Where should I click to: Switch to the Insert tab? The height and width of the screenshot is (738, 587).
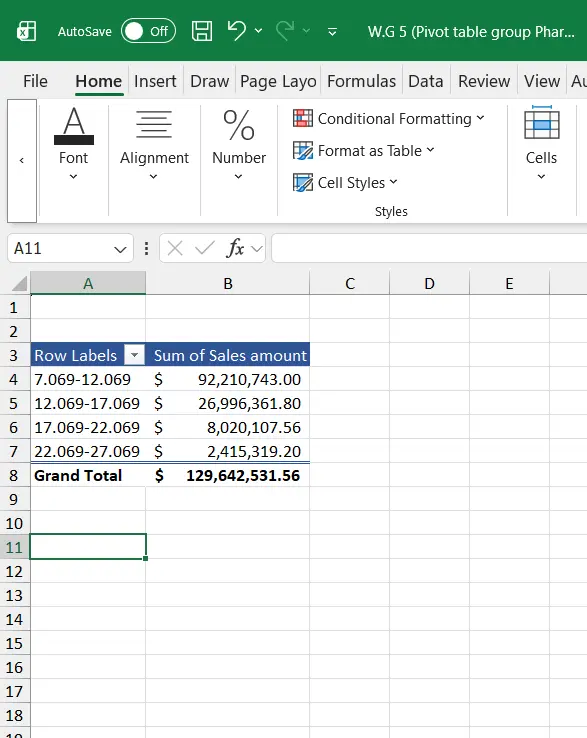(155, 81)
